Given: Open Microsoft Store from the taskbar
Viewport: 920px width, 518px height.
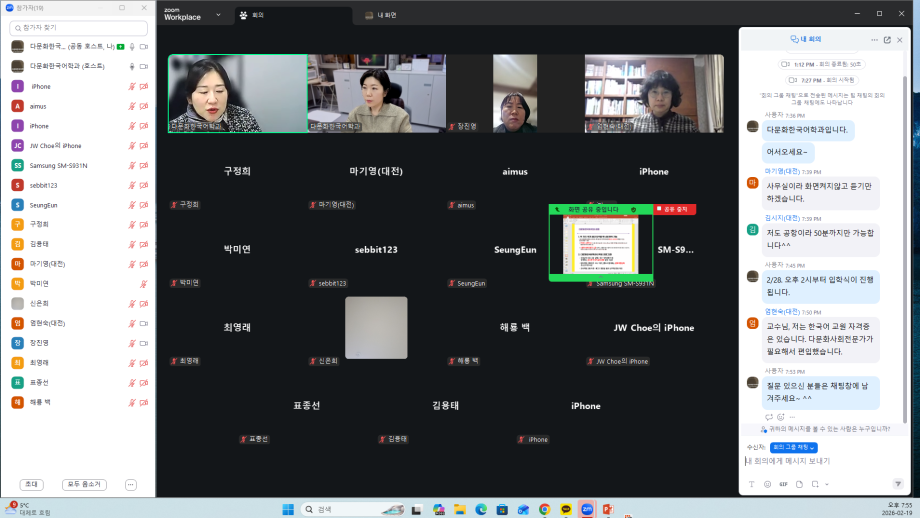Looking at the screenshot, I should click(502, 509).
